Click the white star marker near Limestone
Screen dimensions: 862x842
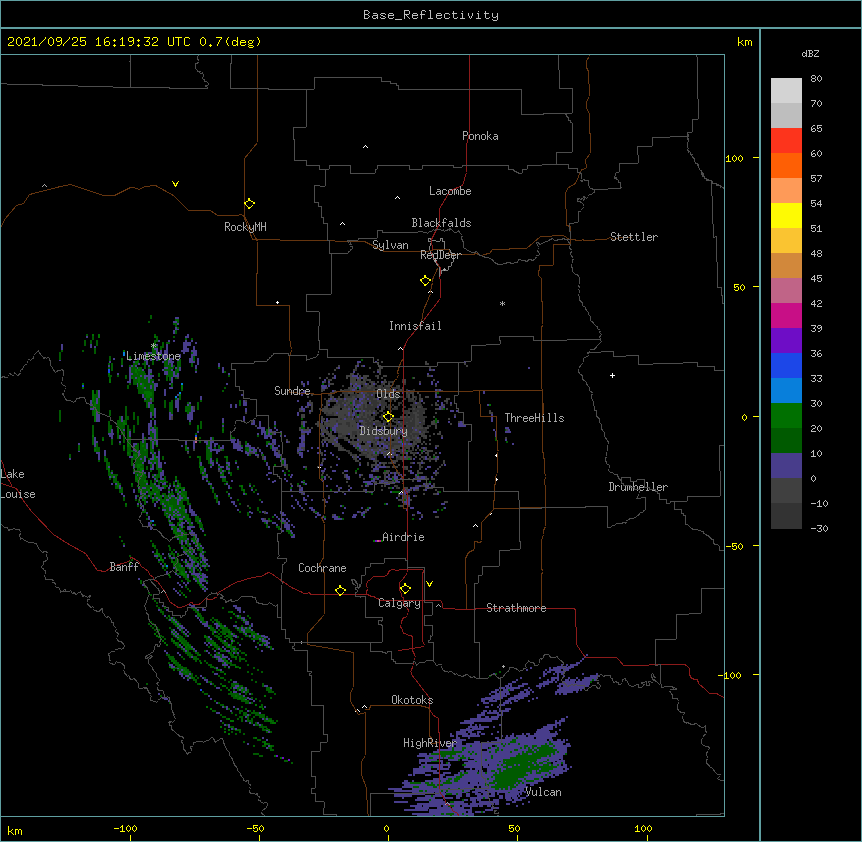pos(154,346)
